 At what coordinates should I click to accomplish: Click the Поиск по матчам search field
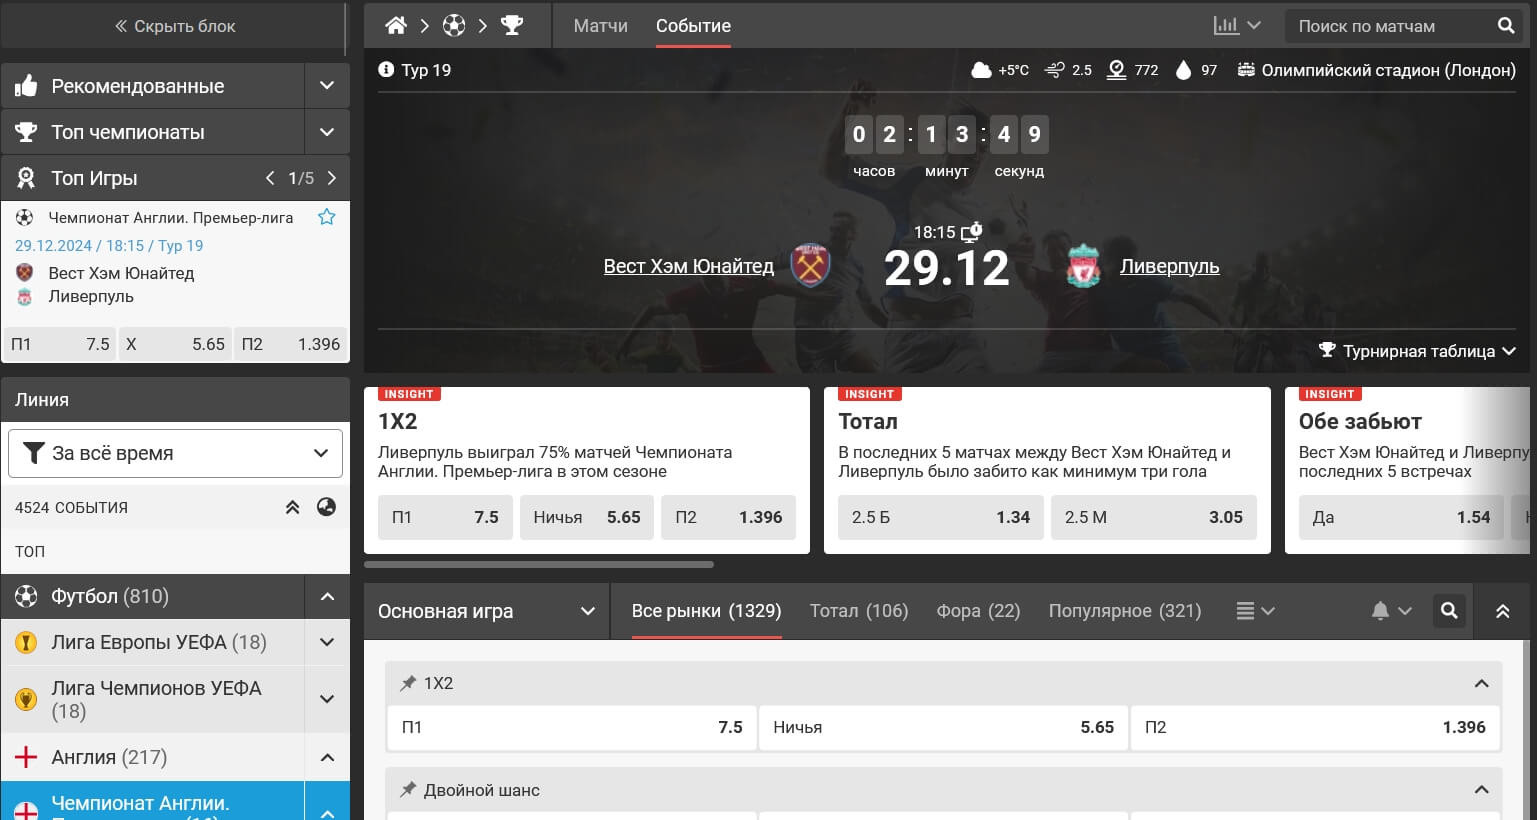(1390, 26)
